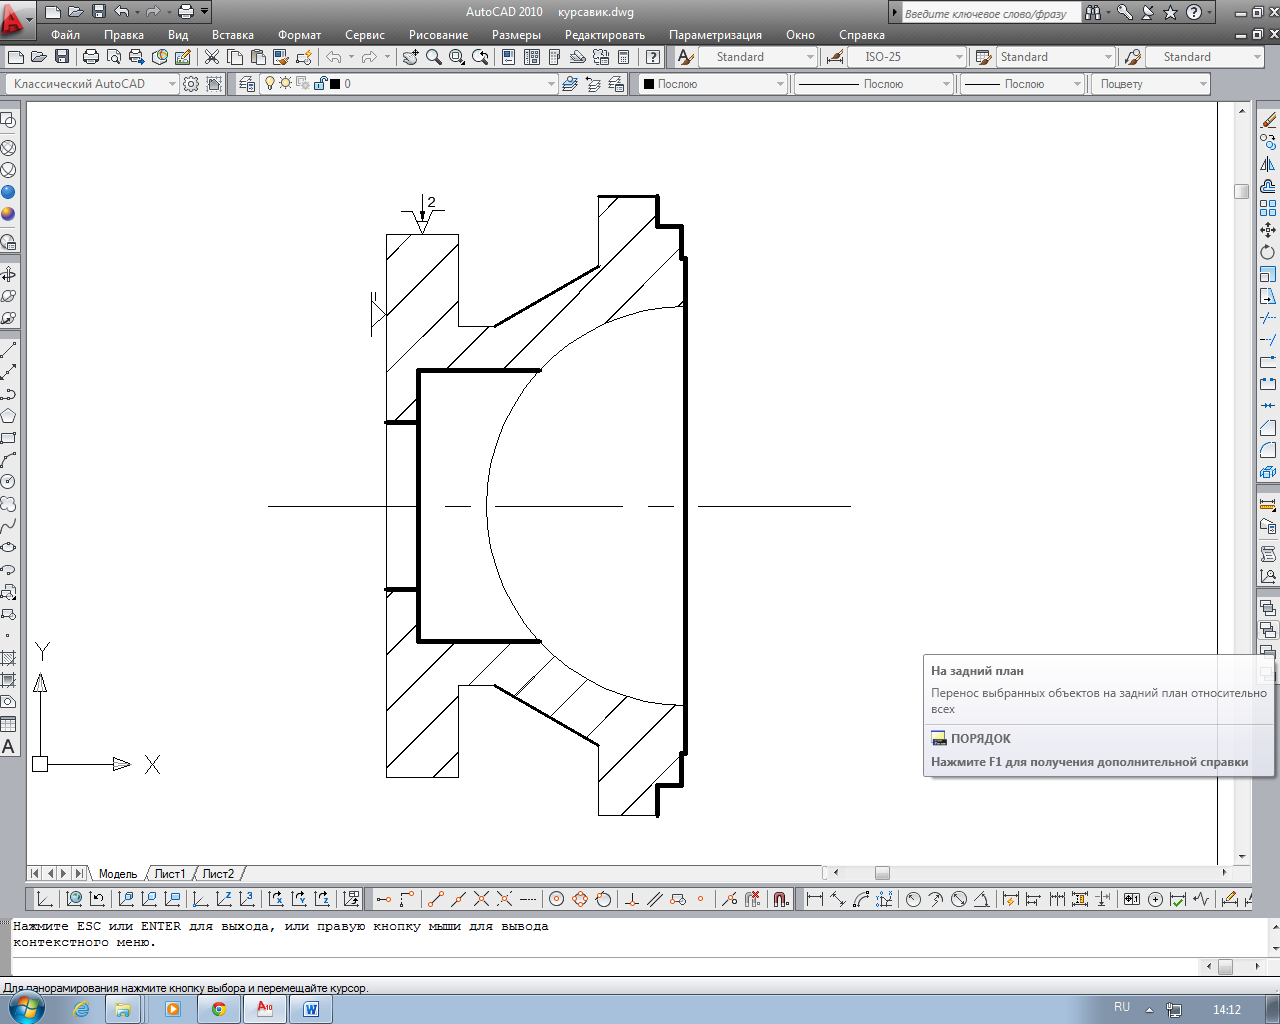Click Workspace Settings gear icon
The height and width of the screenshot is (1024, 1280).
[x=191, y=84]
